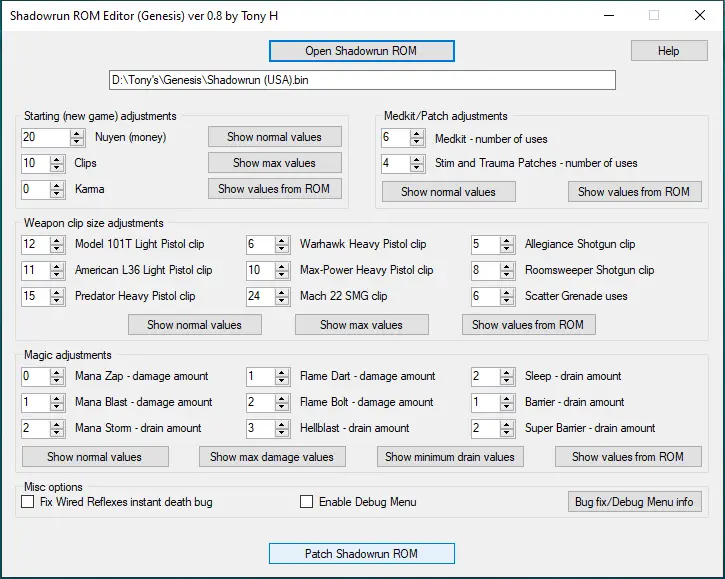
Task: Show normal values for Medkit/Patch
Action: [x=449, y=191]
